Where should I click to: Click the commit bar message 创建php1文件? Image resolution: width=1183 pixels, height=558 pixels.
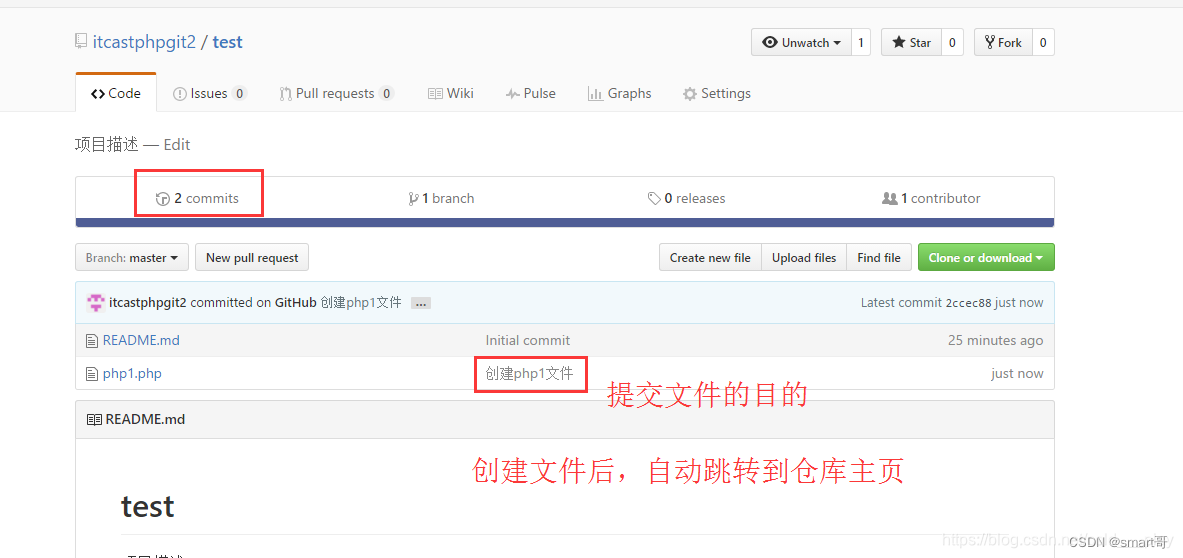point(361,302)
